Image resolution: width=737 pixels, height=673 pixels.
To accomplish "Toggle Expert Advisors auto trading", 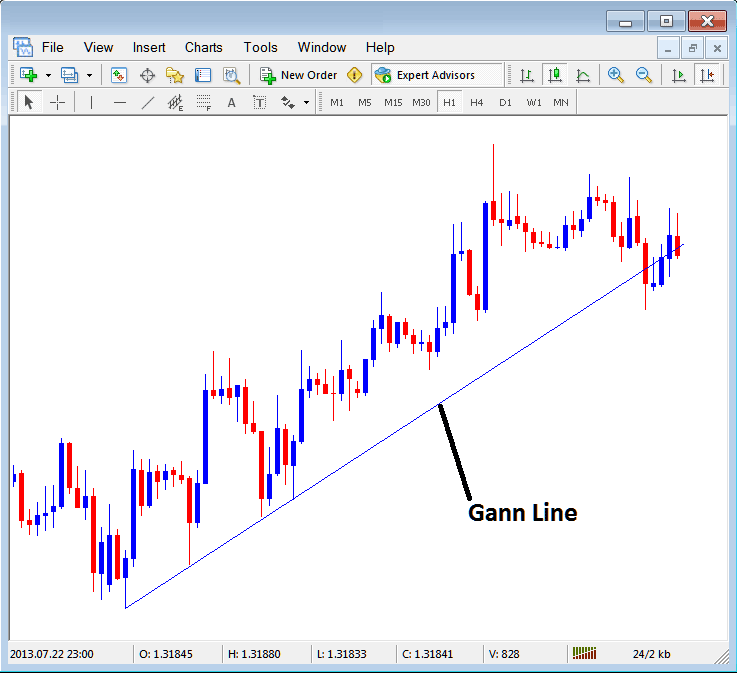I will tap(425, 75).
